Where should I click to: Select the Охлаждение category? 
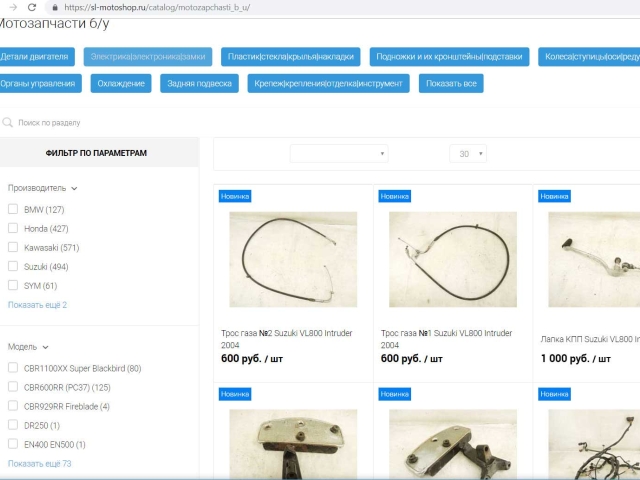121,83
